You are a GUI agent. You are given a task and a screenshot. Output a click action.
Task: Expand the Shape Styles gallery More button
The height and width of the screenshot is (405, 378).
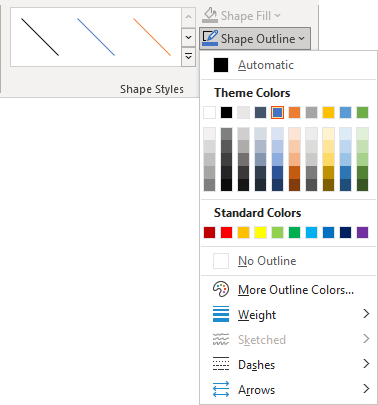point(188,56)
